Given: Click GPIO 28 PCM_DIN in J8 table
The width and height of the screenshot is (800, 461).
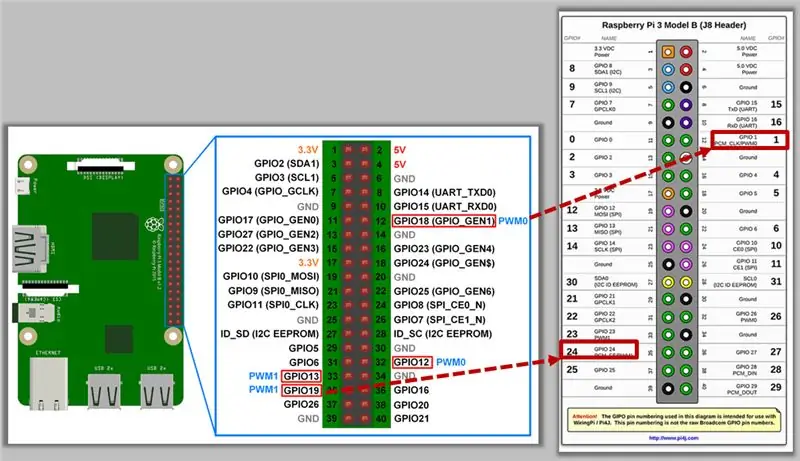Looking at the screenshot, I should 745,370.
